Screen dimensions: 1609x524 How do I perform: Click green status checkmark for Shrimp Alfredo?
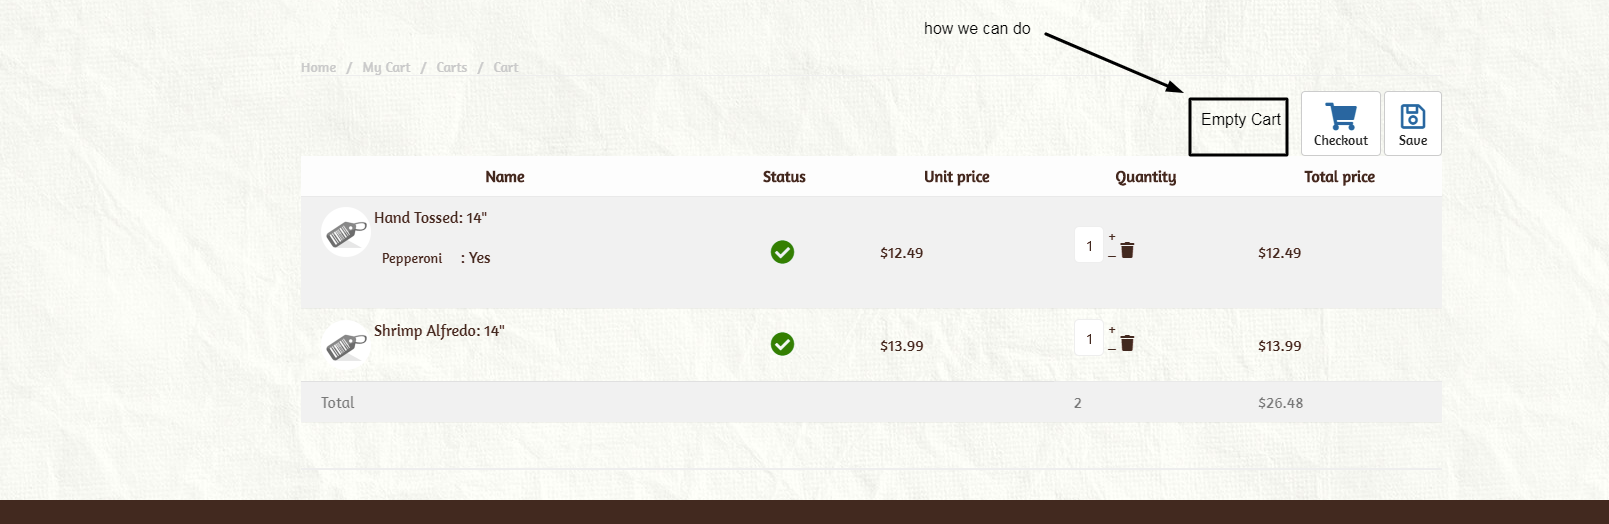(x=782, y=344)
